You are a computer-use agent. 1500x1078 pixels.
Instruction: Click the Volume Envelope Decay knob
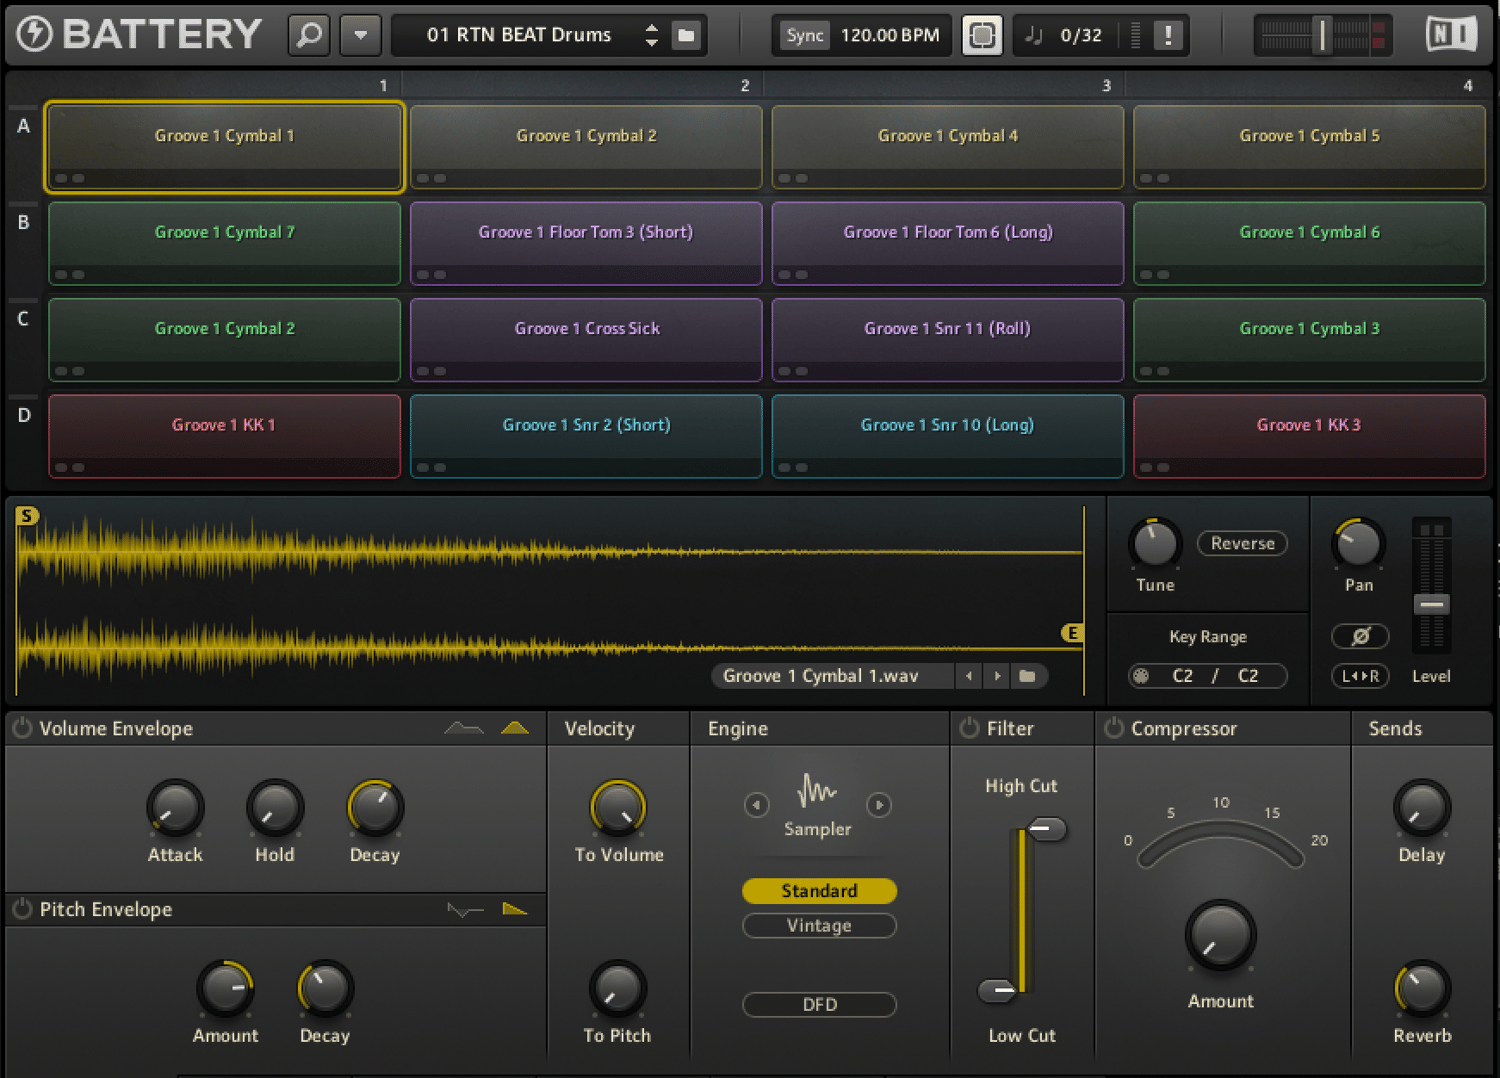click(374, 808)
